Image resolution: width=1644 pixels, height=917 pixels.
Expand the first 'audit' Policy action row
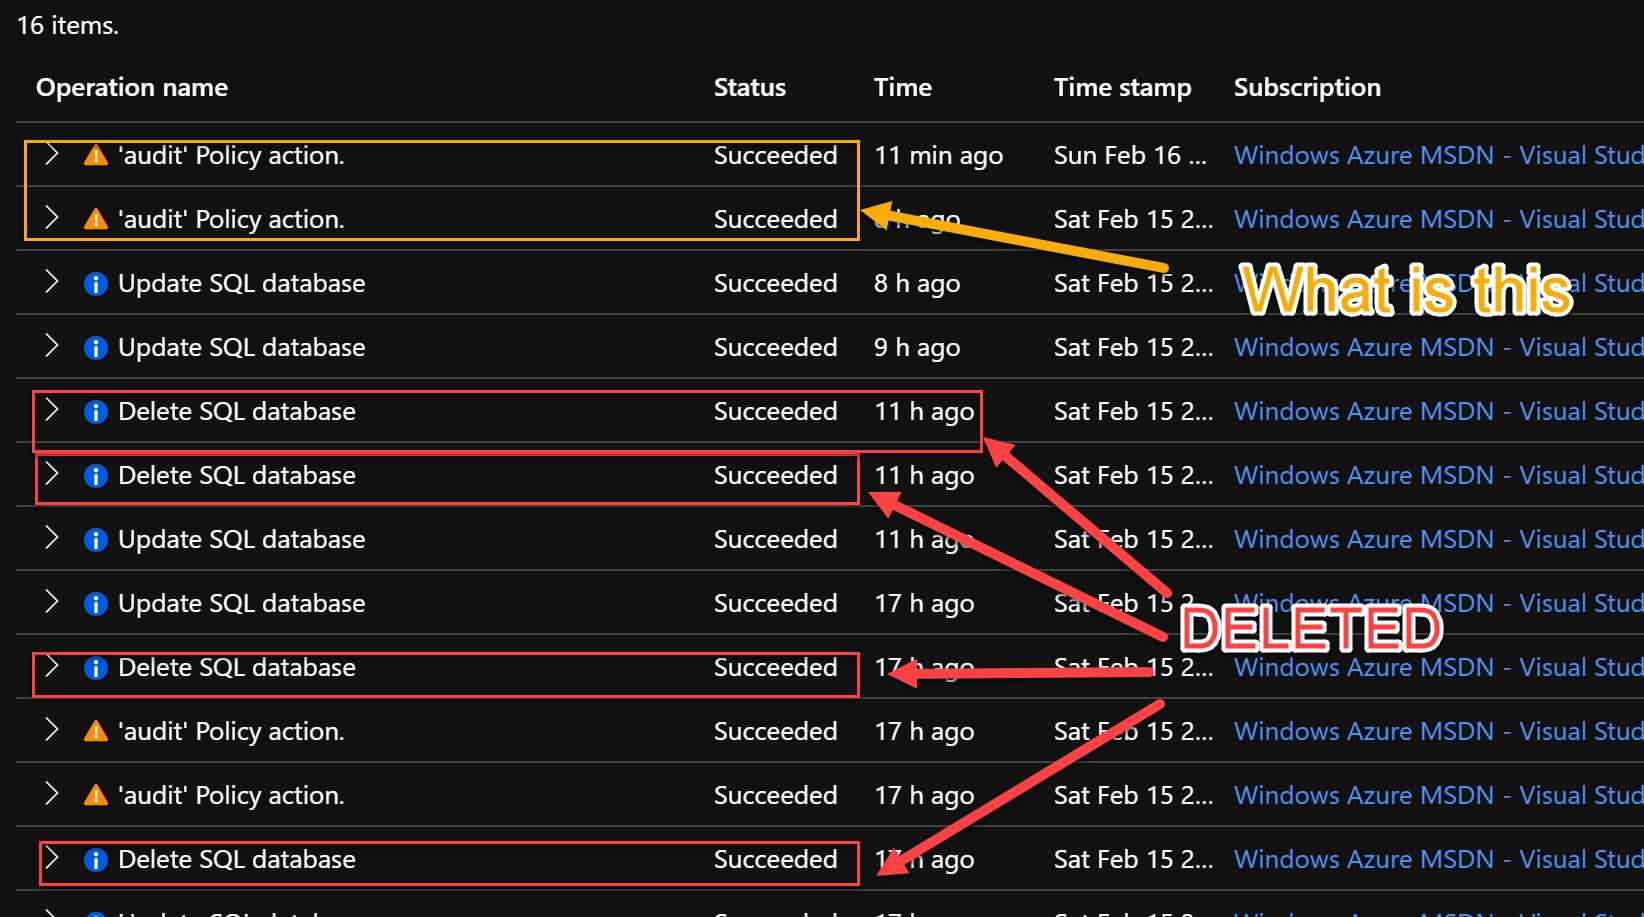pyautogui.click(x=52, y=154)
